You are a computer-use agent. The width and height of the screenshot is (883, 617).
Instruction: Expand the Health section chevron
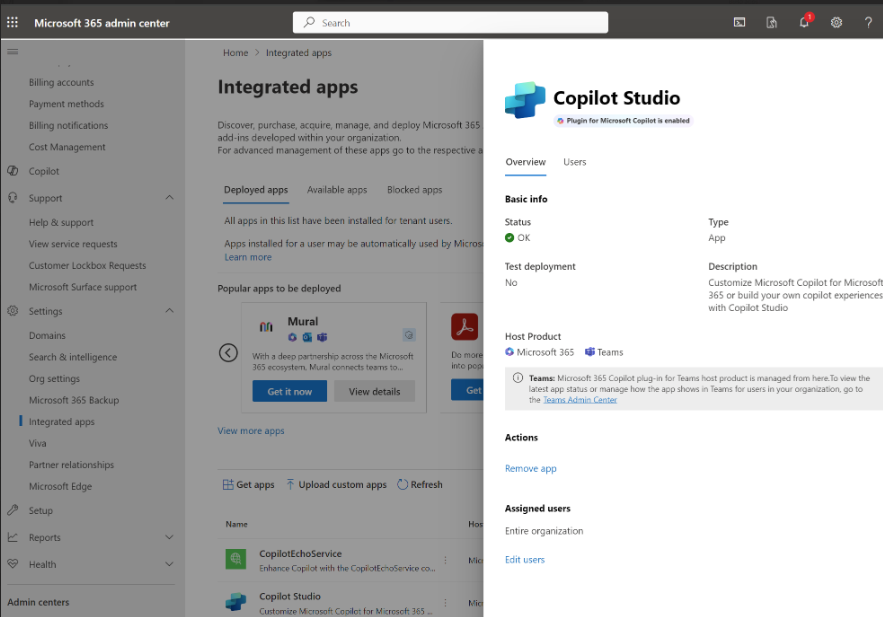[x=170, y=564]
